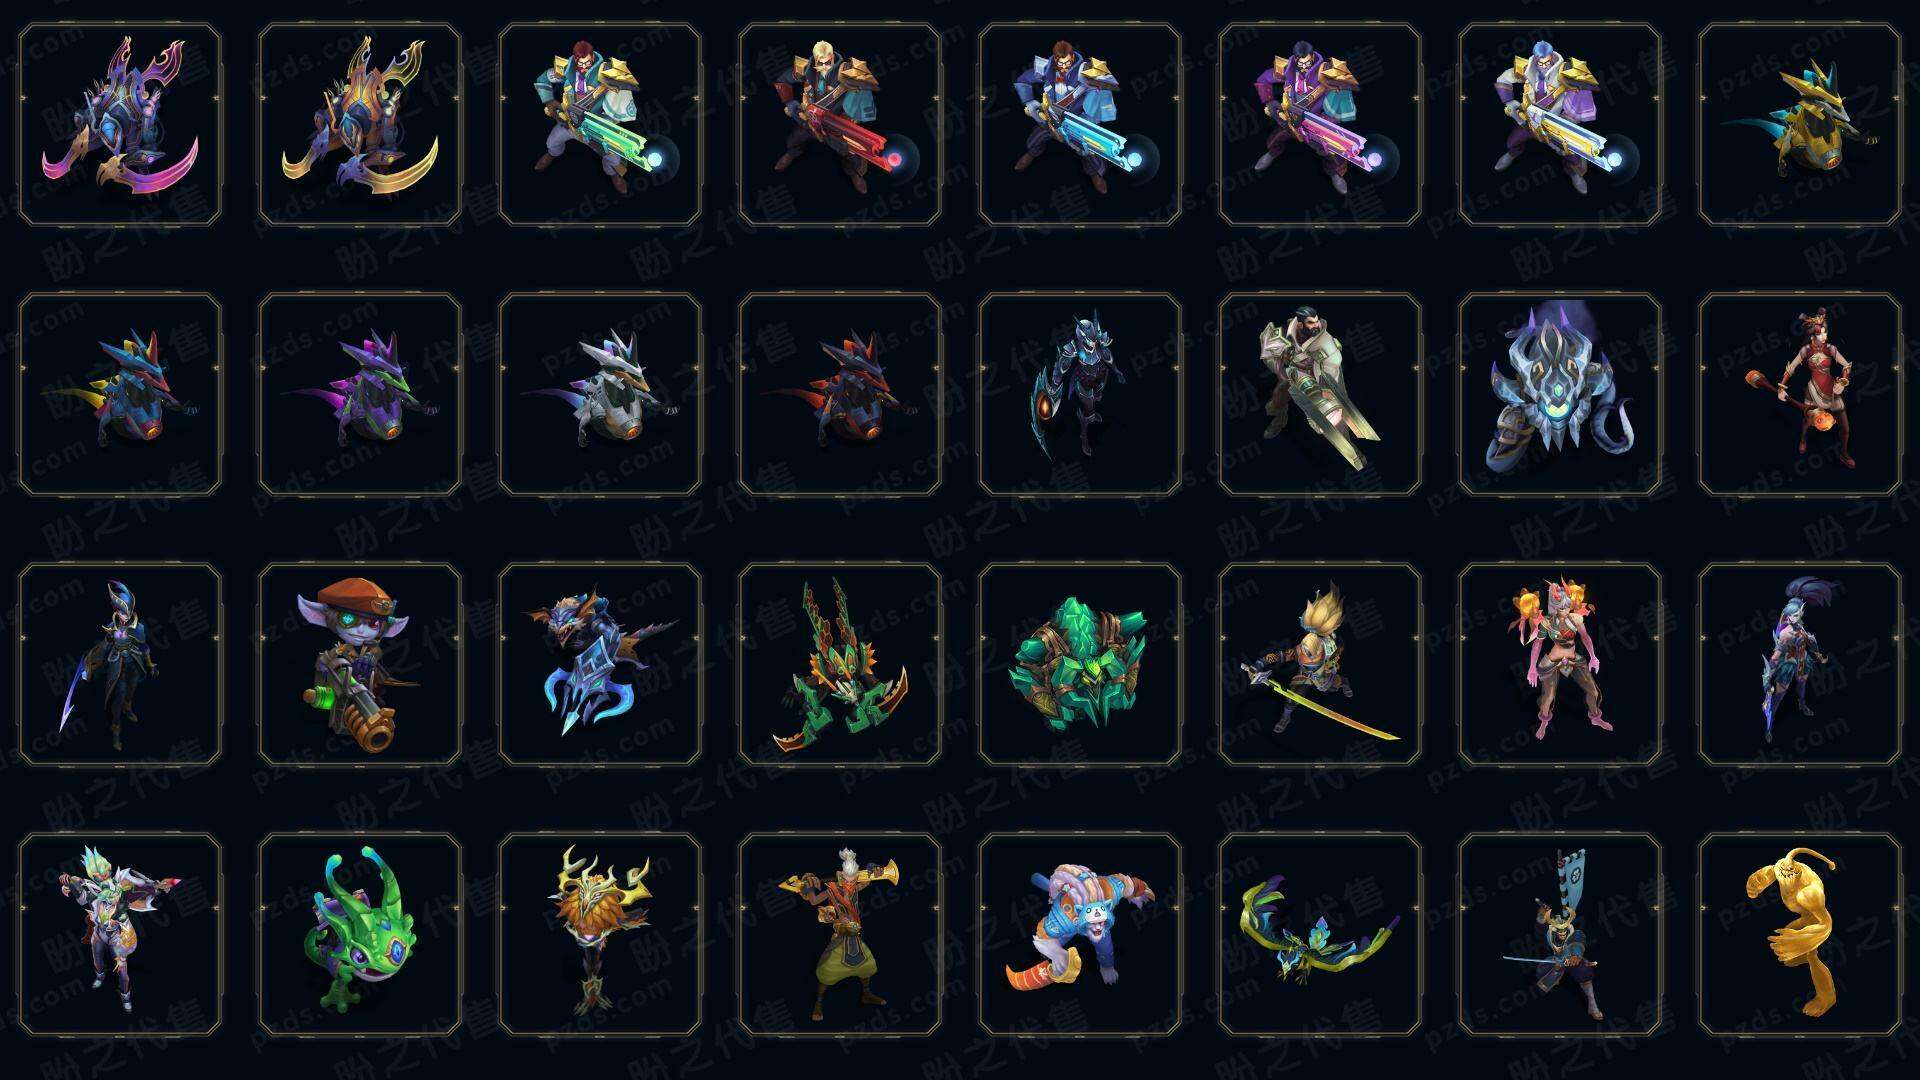
Task: Pick the gunner with the green rifle
Action: [600, 125]
